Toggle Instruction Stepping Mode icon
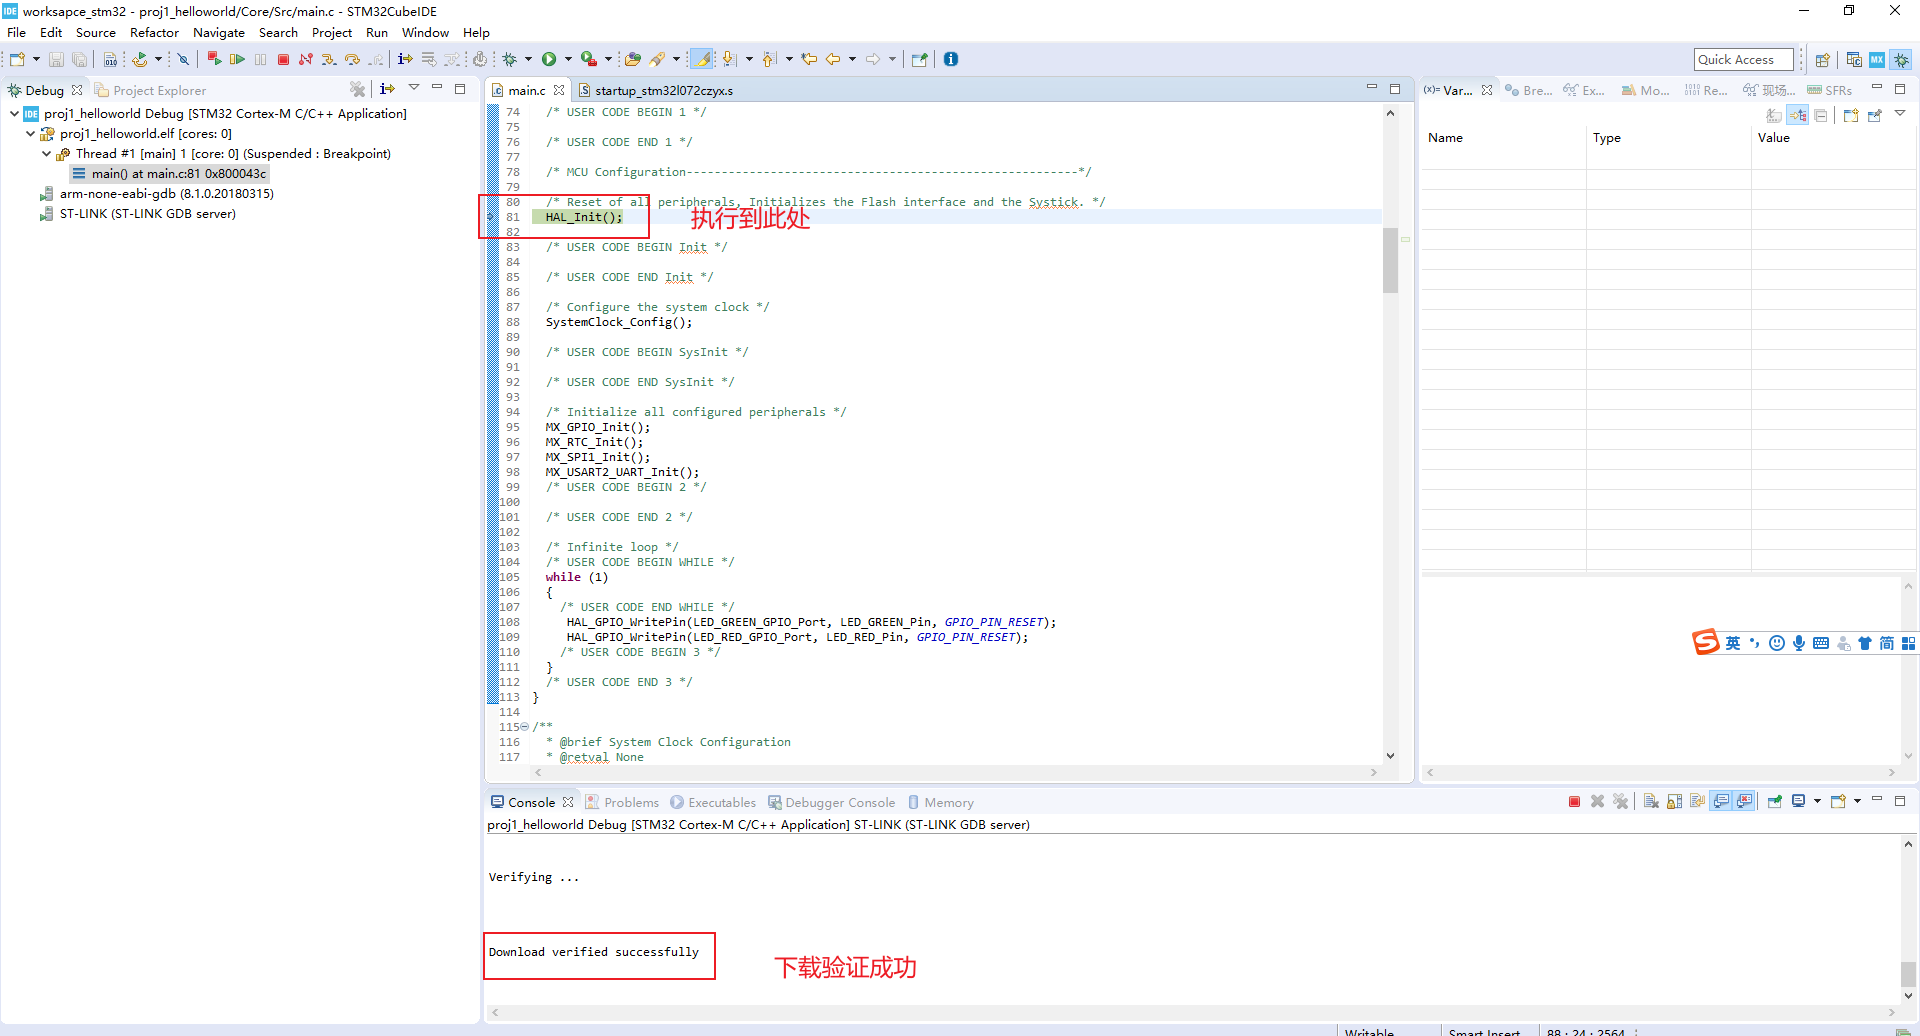Screen dimensions: 1920x1036 (405, 59)
